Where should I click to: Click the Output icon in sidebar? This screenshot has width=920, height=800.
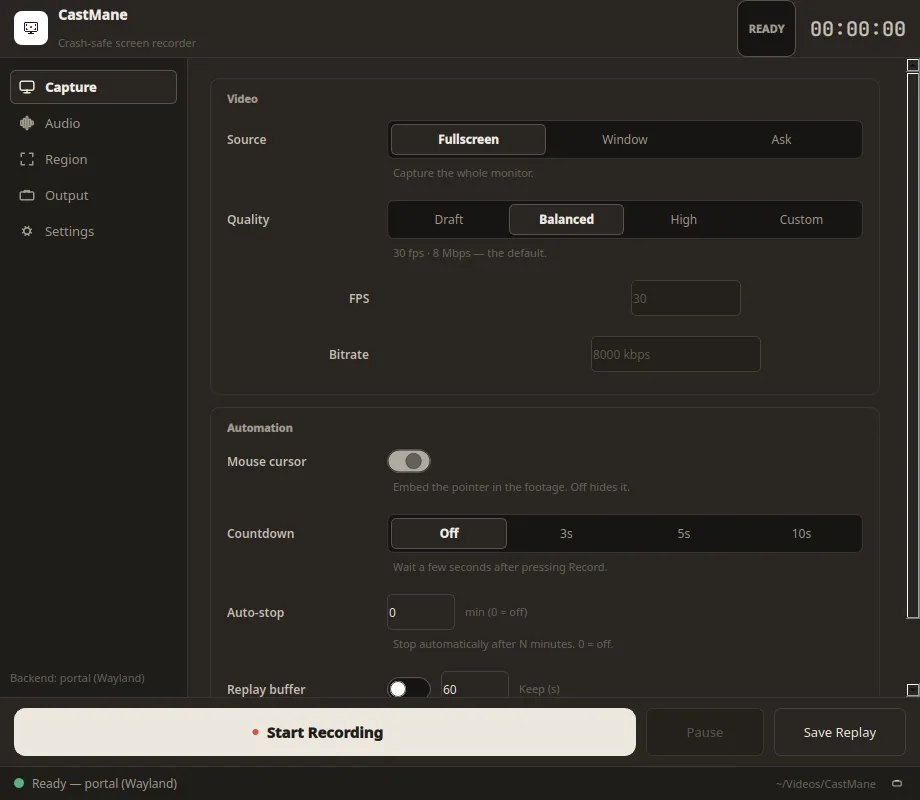(27, 195)
